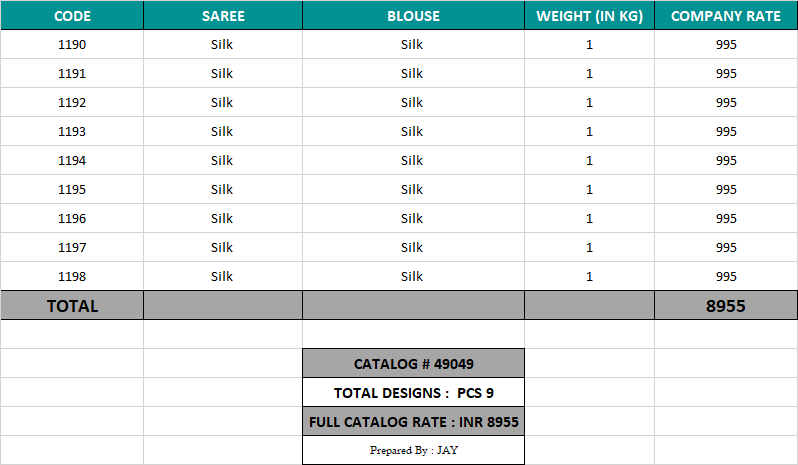Click the TOTAL DESIGNS : PCS 9 cell
Image resolution: width=798 pixels, height=465 pixels.
click(x=413, y=393)
